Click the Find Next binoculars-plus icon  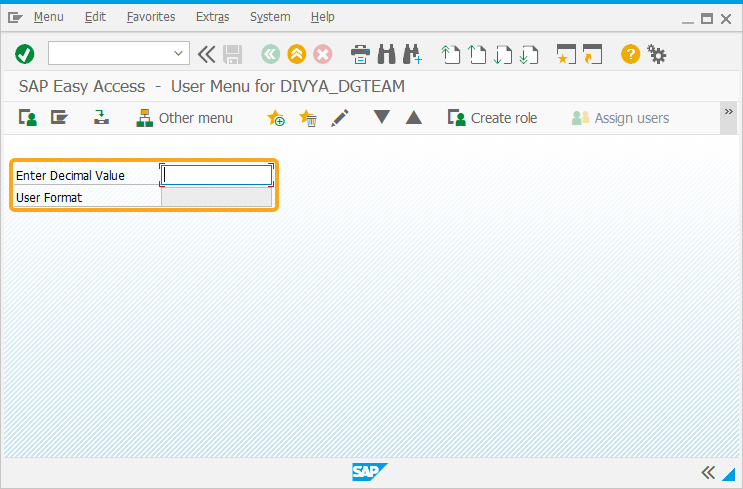coord(412,54)
